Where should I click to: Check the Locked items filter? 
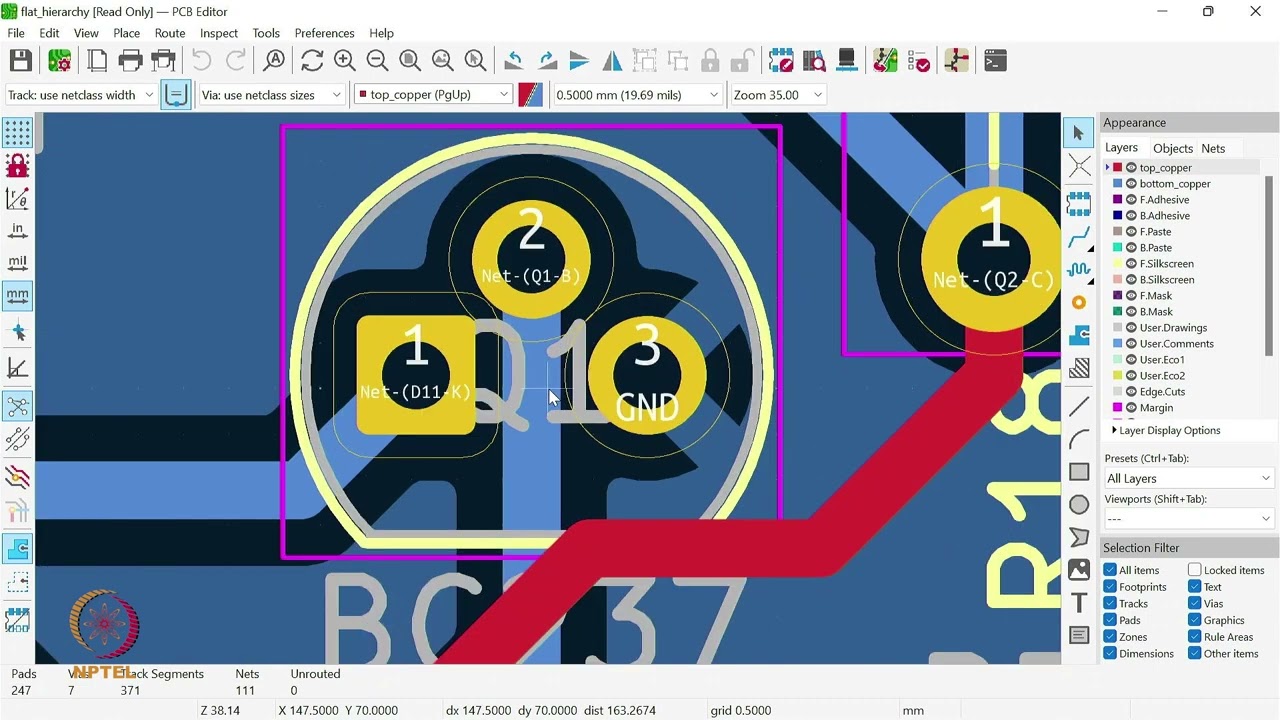coord(1194,570)
